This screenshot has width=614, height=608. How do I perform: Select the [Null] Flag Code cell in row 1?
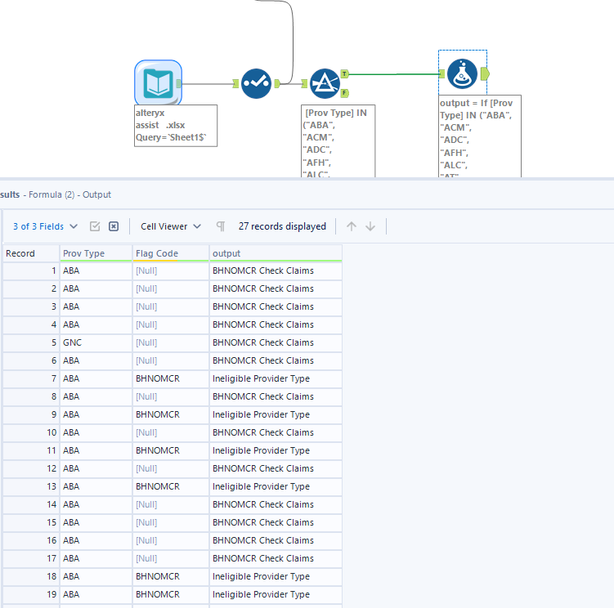pos(171,271)
